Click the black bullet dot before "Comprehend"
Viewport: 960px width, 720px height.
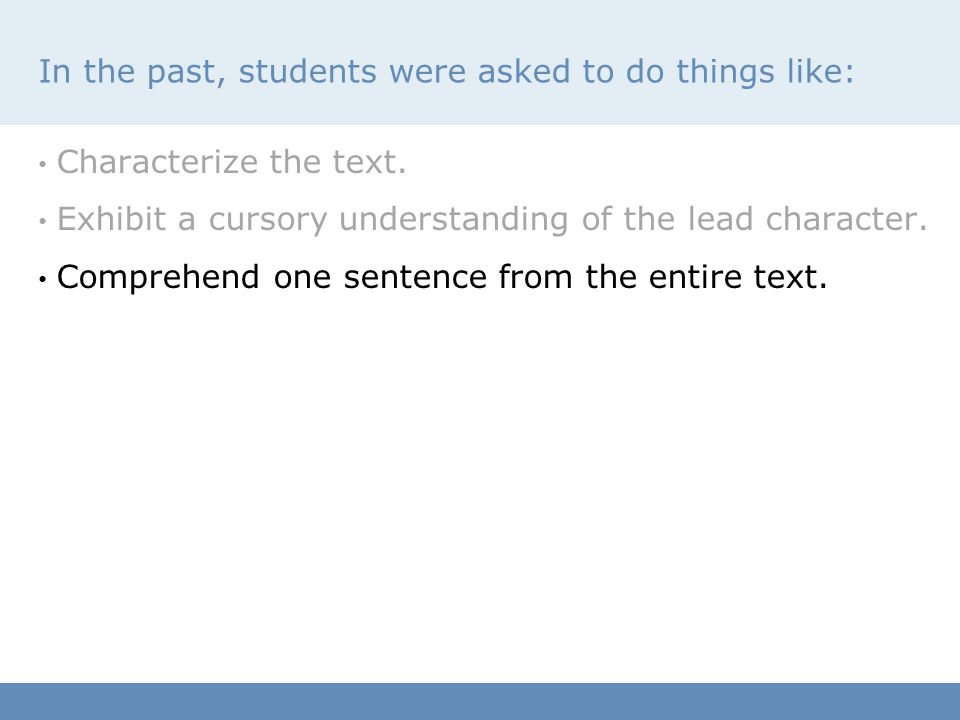[x=42, y=279]
